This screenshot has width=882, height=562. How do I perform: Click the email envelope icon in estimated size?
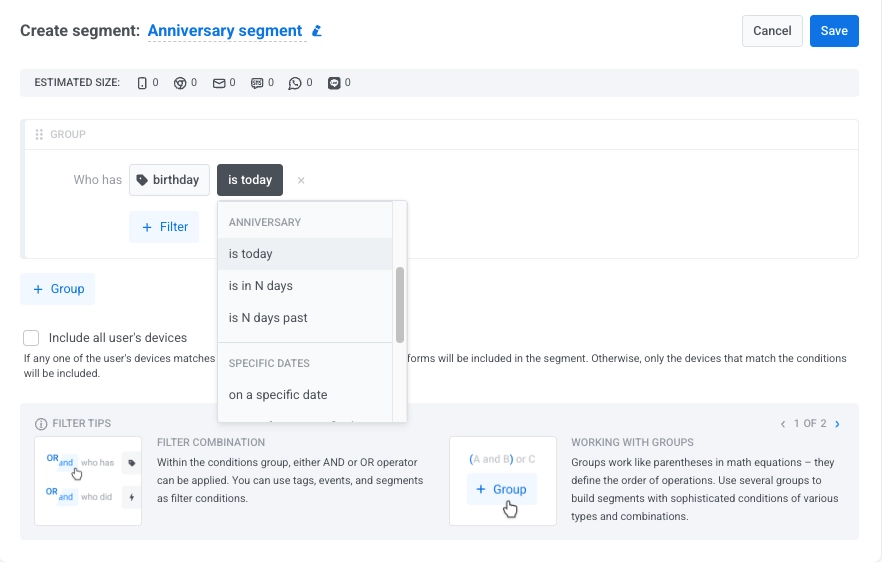[219, 83]
